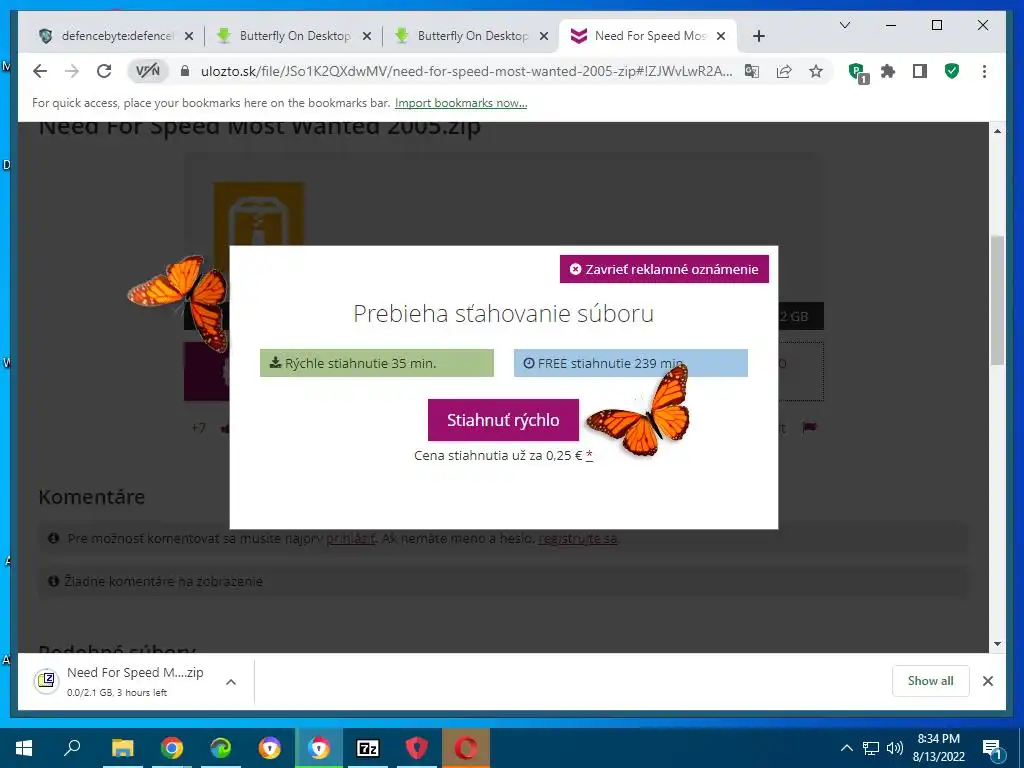
Task: Open the notification center icon
Action: (x=993, y=748)
